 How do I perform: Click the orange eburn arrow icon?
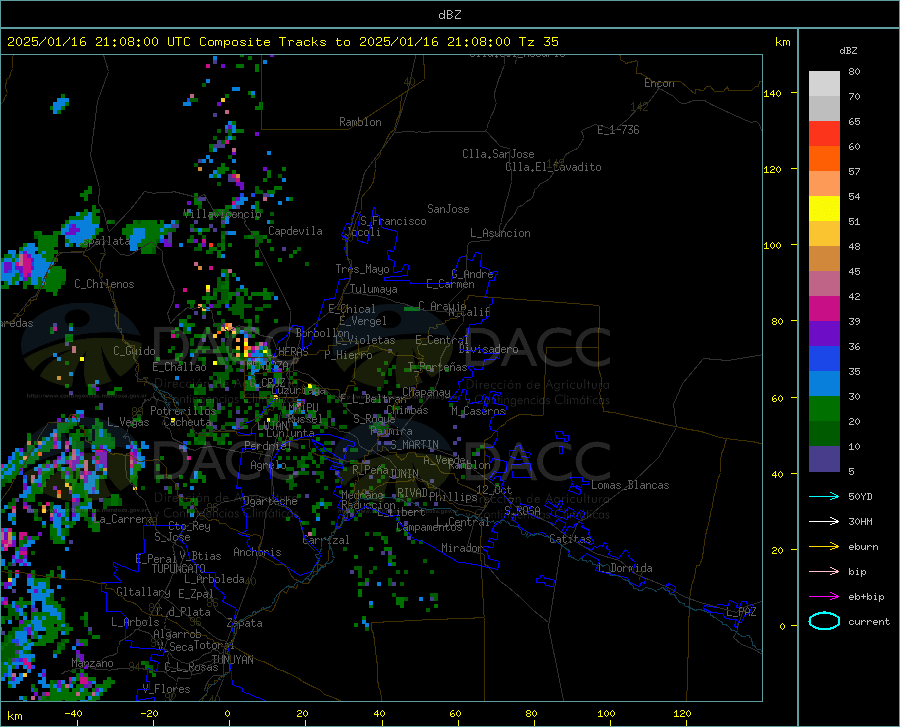pyautogui.click(x=824, y=547)
